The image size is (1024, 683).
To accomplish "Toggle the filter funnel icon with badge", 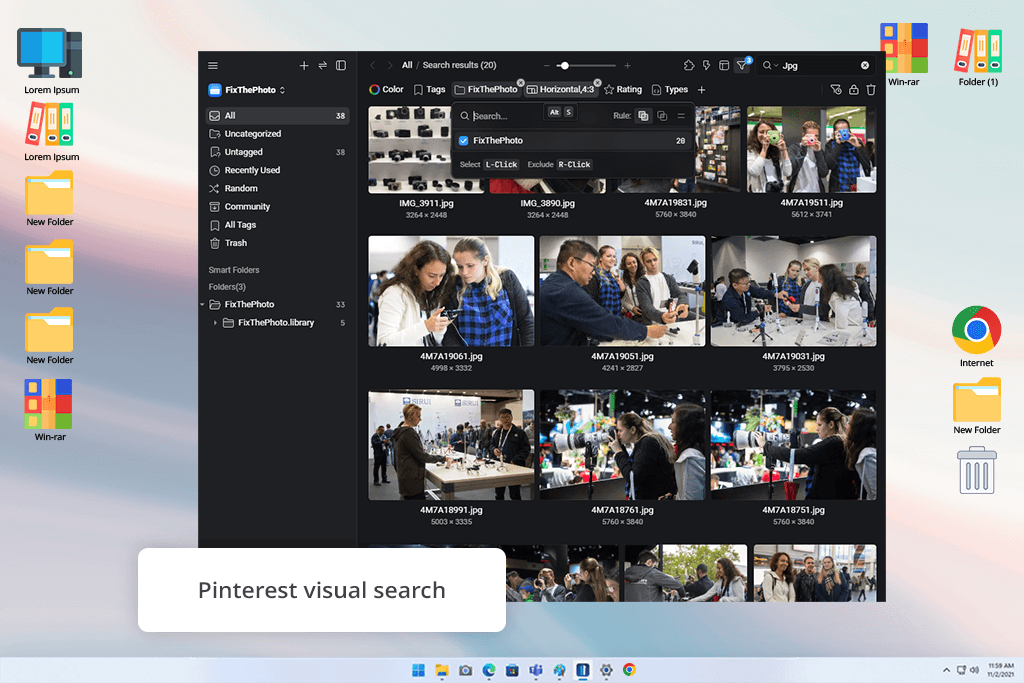I will [743, 65].
